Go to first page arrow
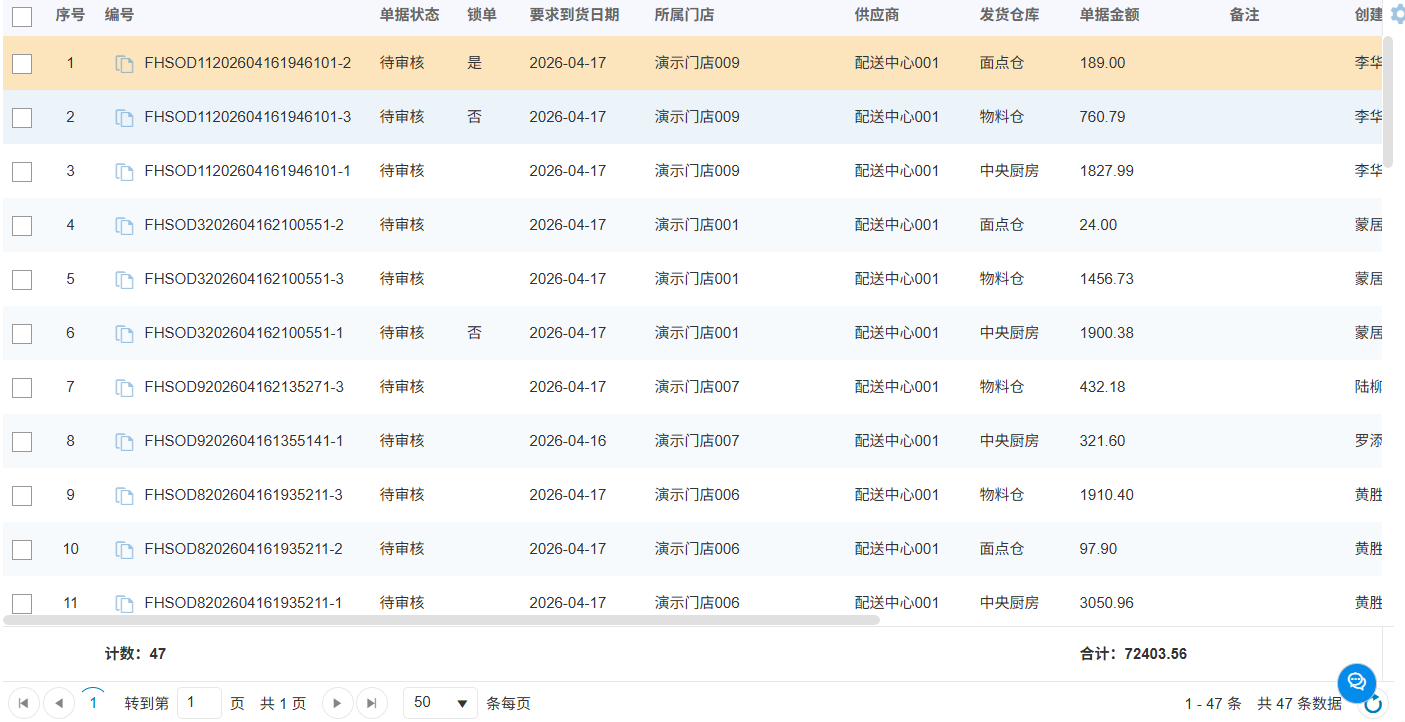 23,703
